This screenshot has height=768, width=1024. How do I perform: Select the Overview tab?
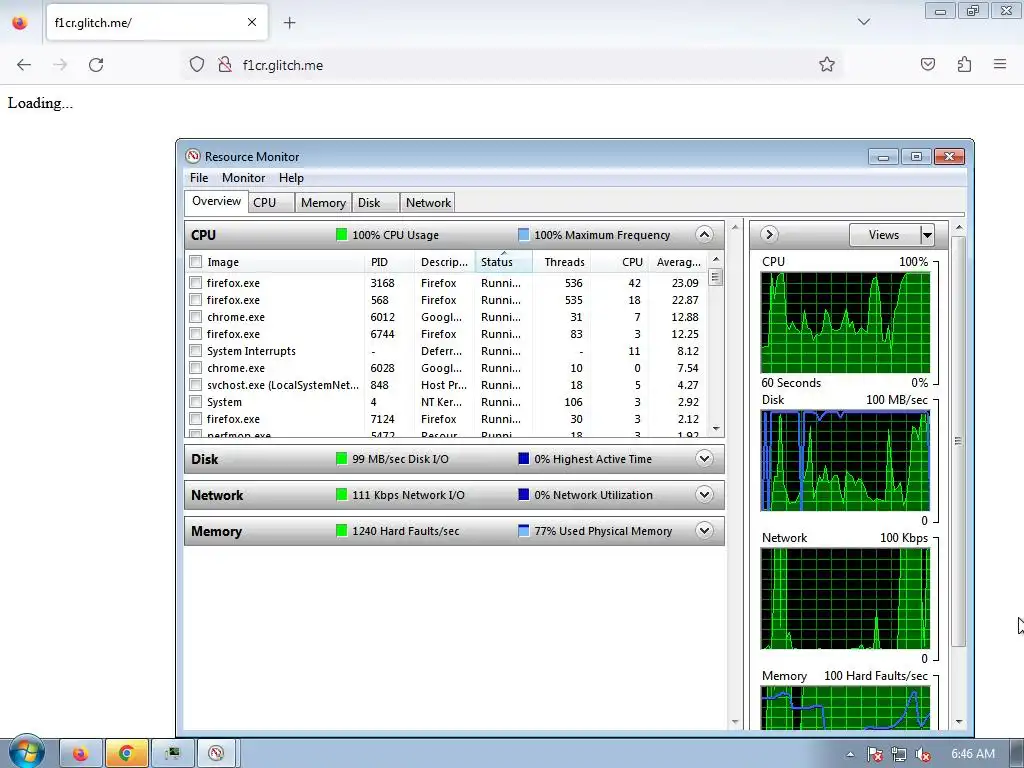[216, 201]
